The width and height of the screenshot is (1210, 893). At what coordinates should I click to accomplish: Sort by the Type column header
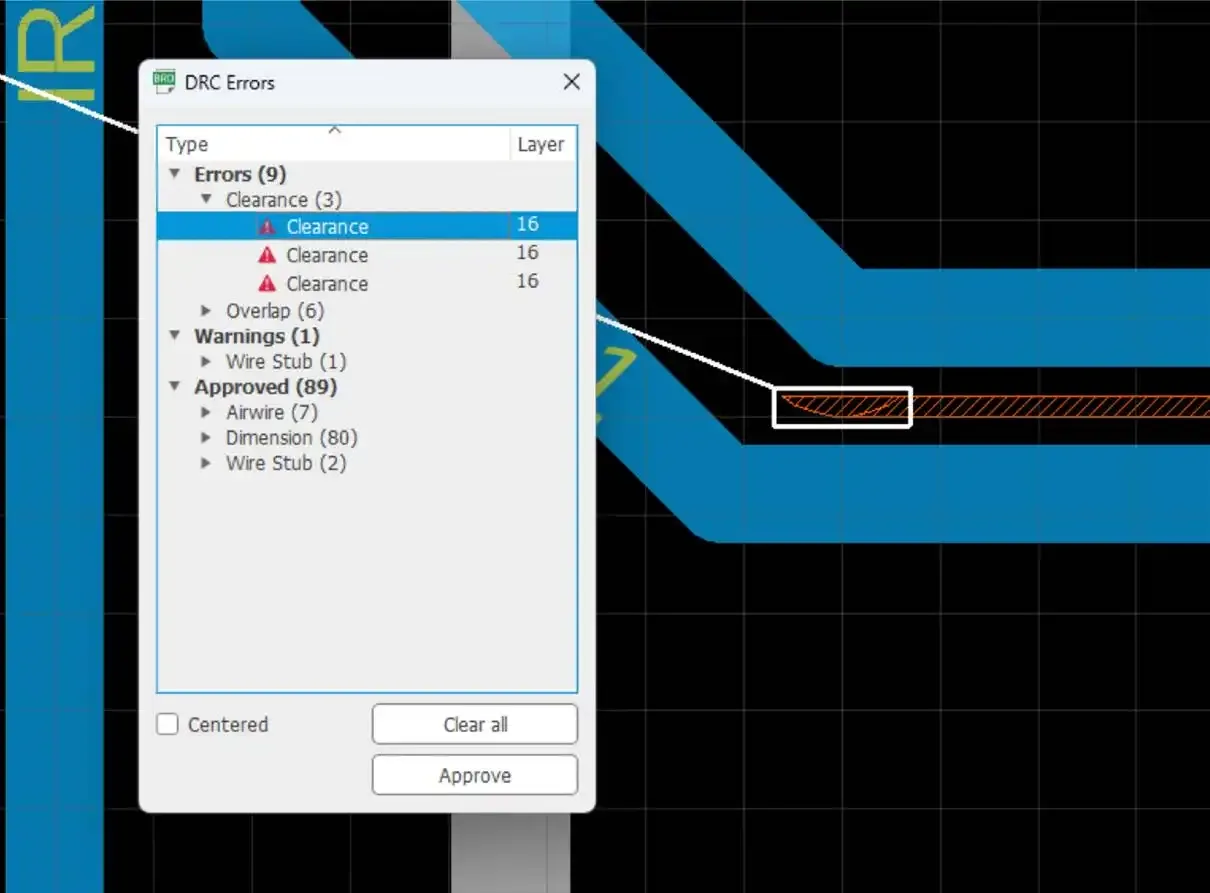[330, 145]
